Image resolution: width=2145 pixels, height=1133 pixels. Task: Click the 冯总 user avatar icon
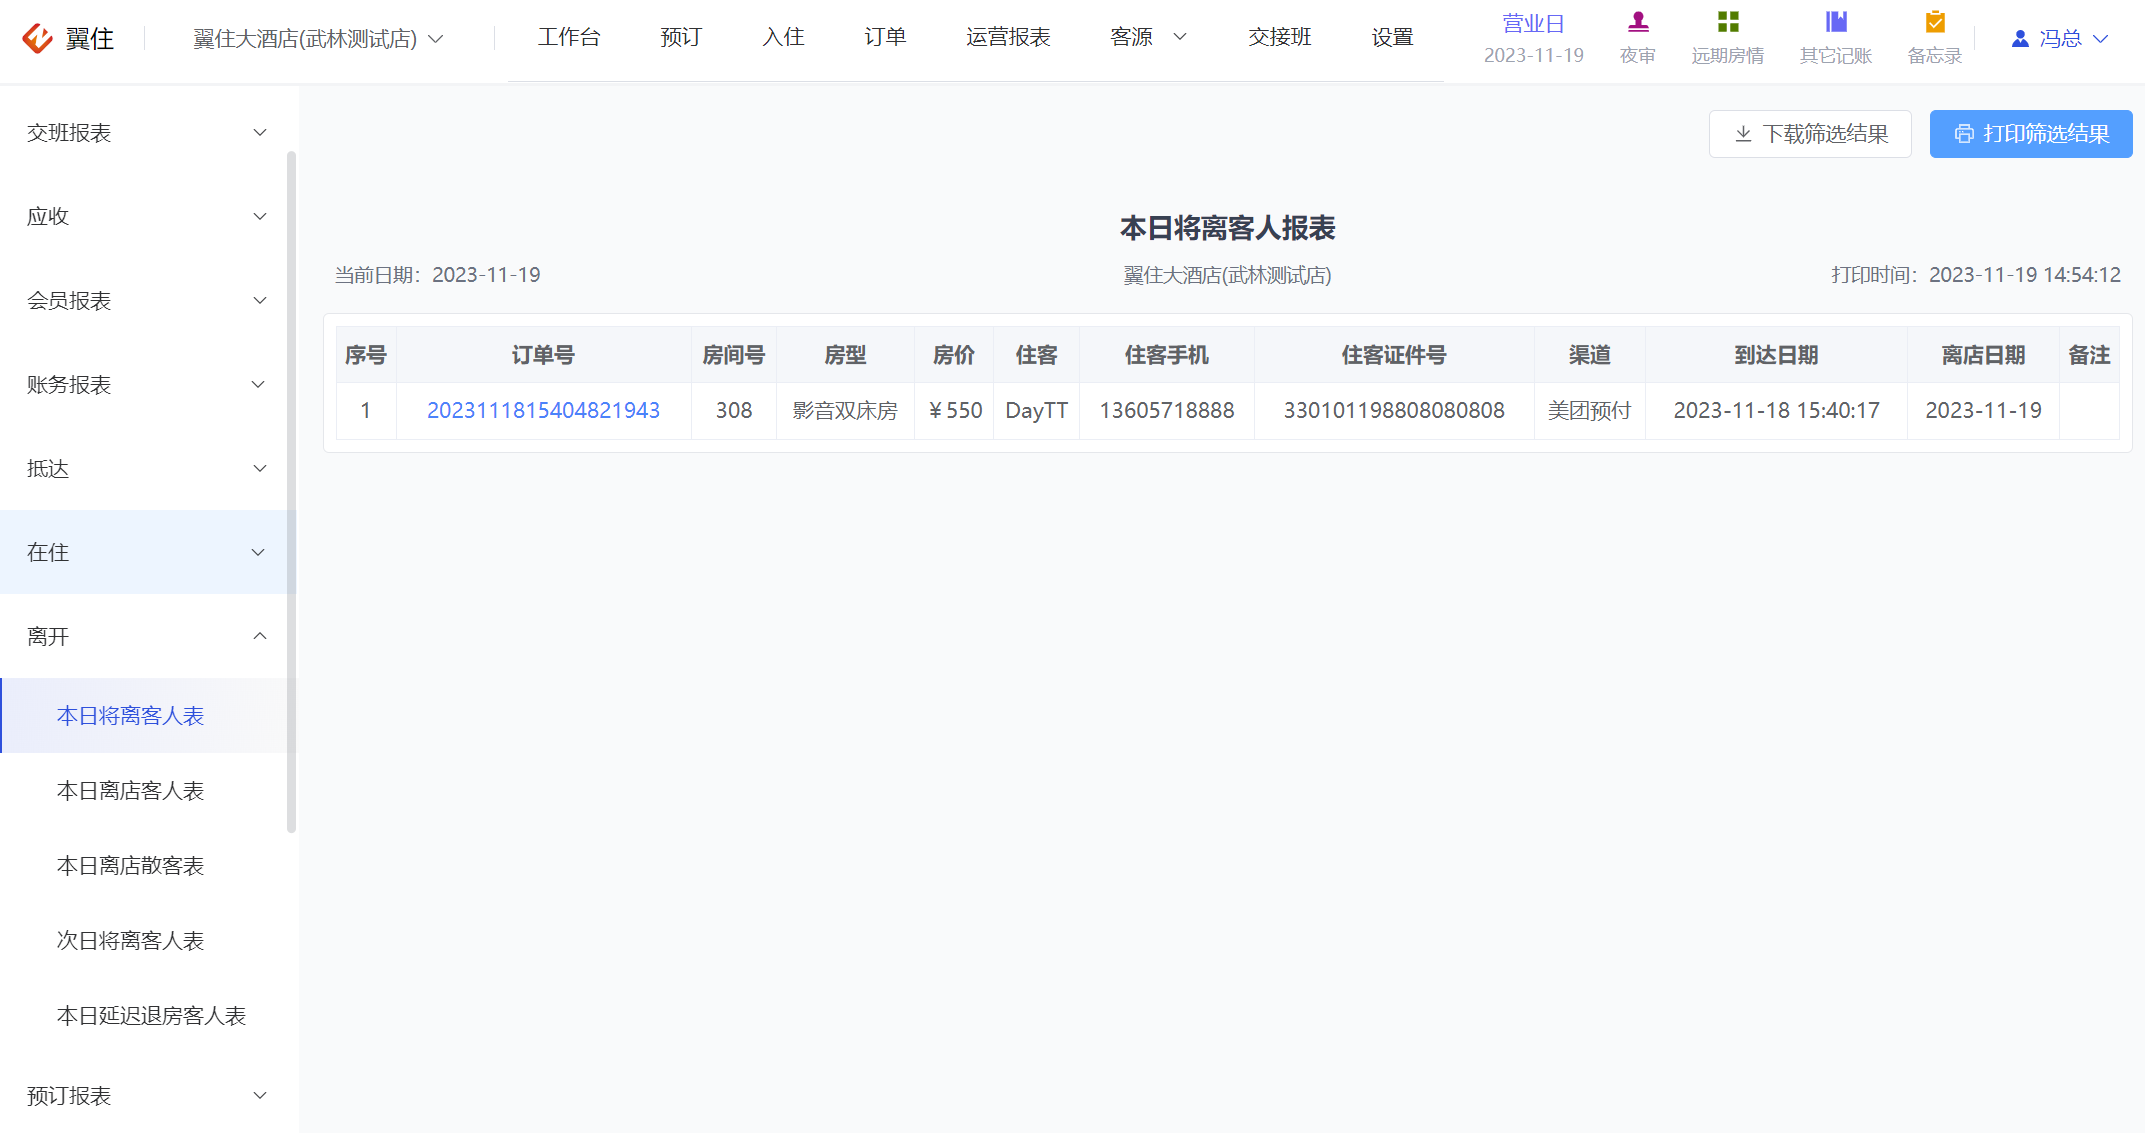coord(2020,39)
